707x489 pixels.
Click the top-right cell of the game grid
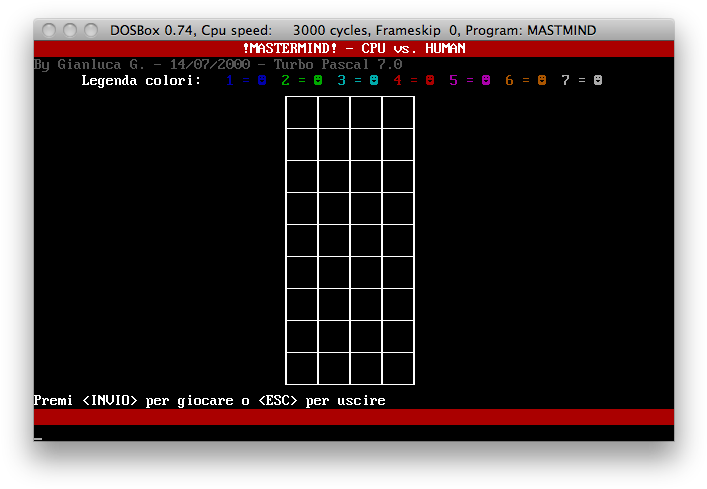coord(398,112)
